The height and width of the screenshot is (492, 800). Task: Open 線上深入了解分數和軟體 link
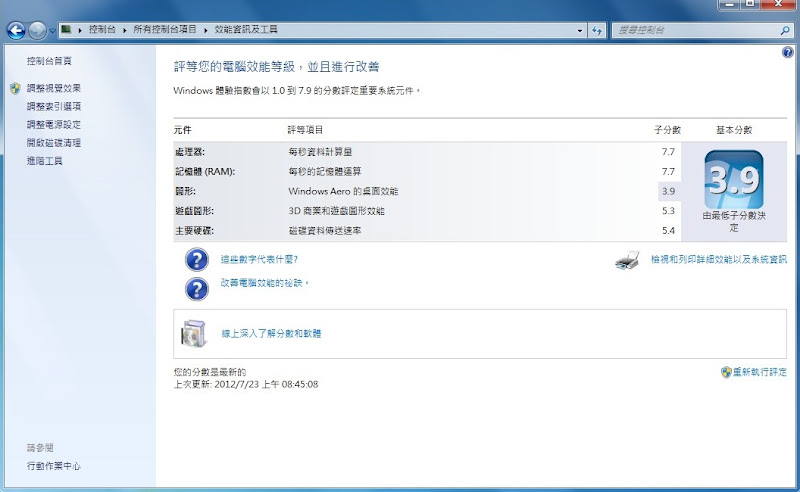click(271, 333)
